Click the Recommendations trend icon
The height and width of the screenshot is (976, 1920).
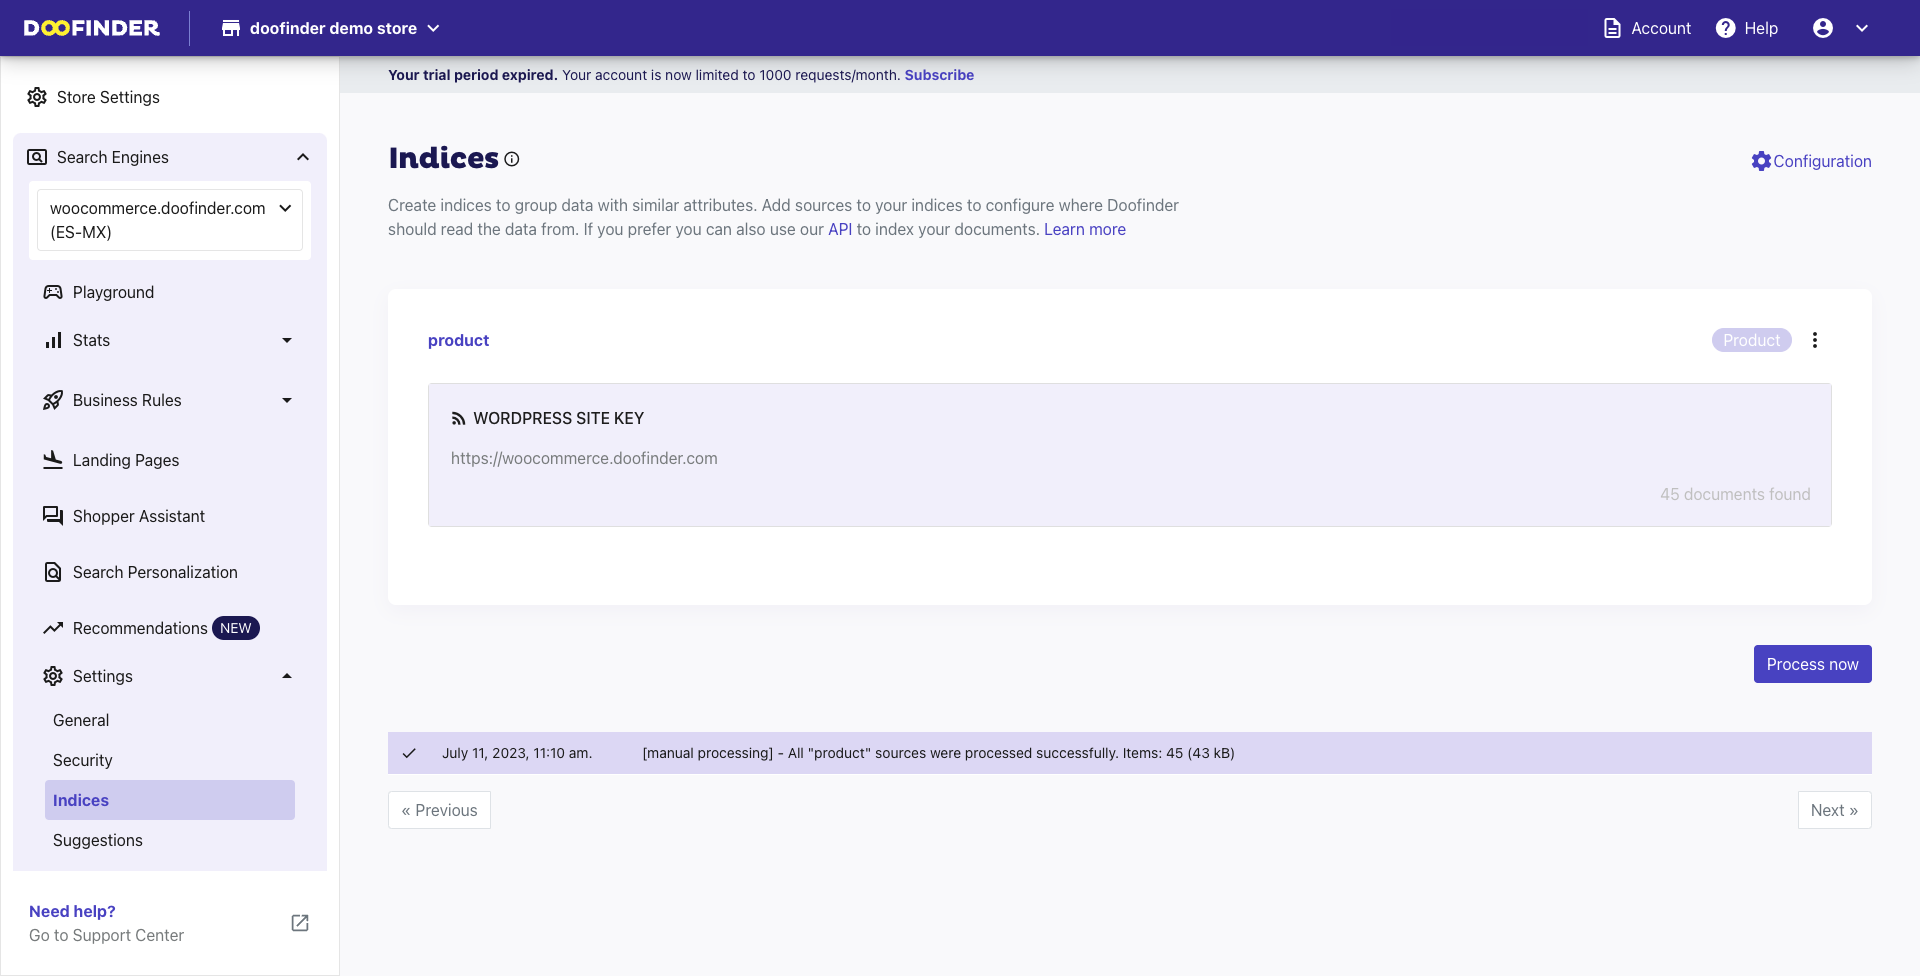[53, 628]
